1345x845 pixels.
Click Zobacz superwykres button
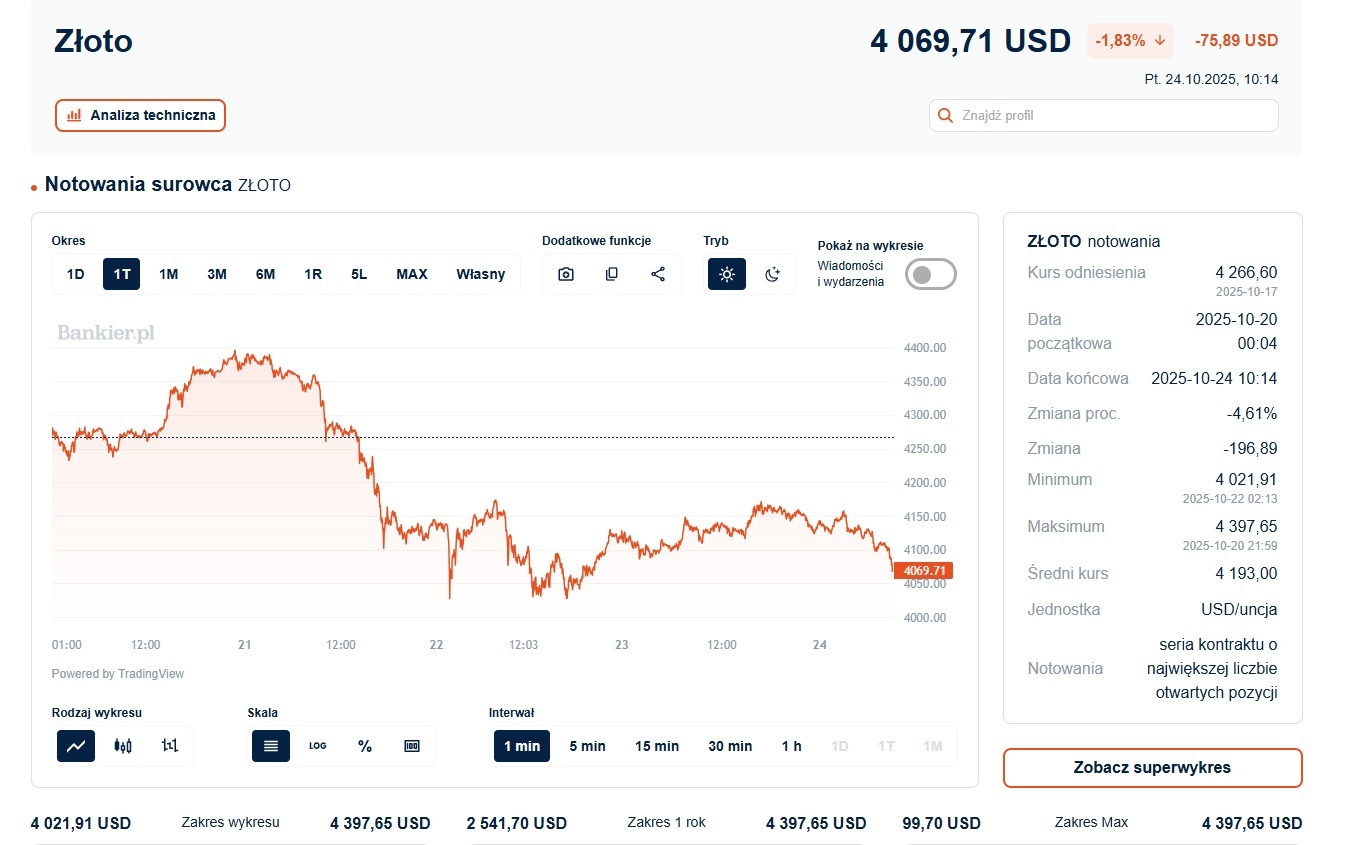point(1152,768)
